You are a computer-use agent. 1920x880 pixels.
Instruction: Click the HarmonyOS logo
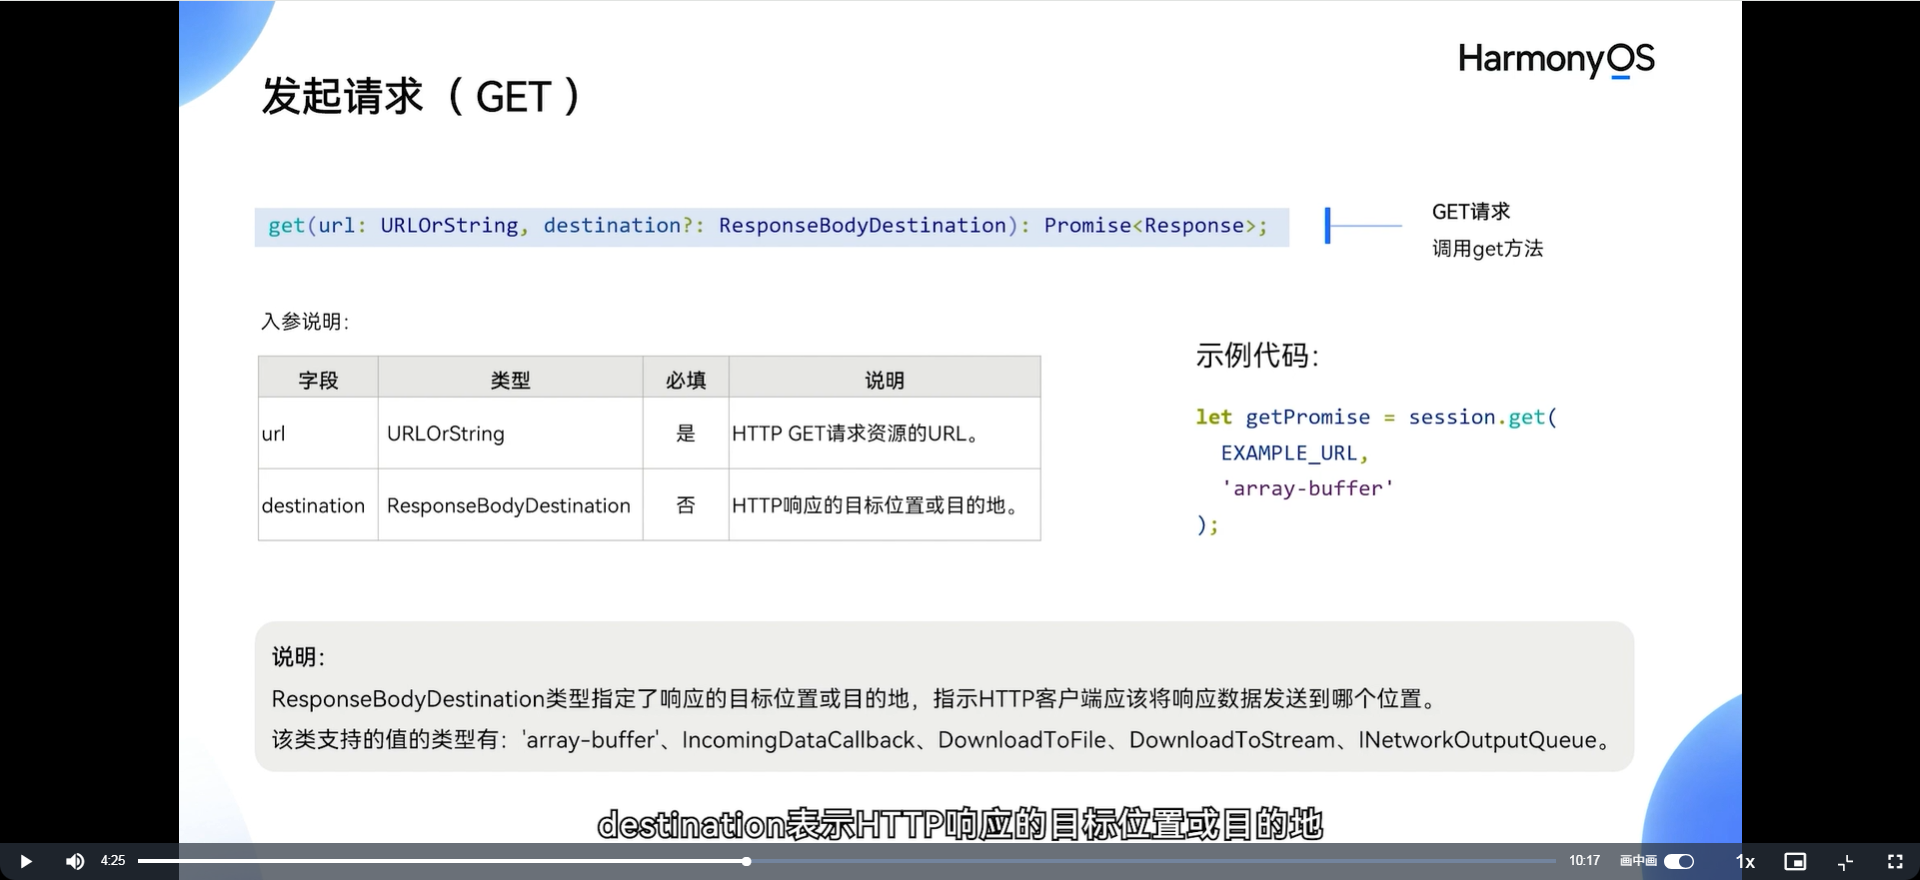(x=1556, y=60)
